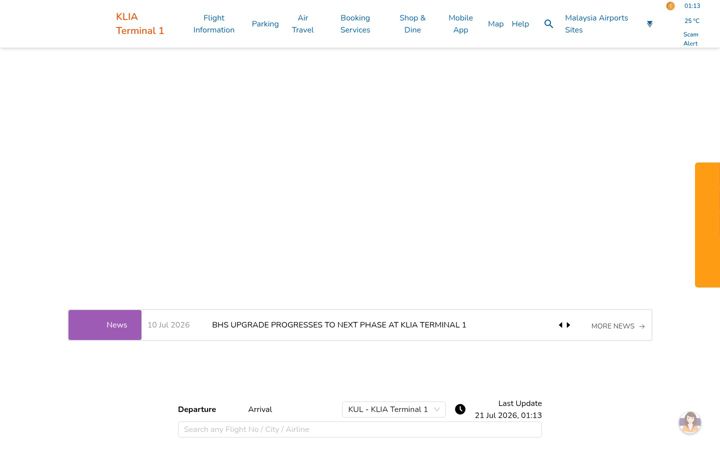720x450 pixels.
Task: Open the Booking Services menu
Action: click(355, 24)
